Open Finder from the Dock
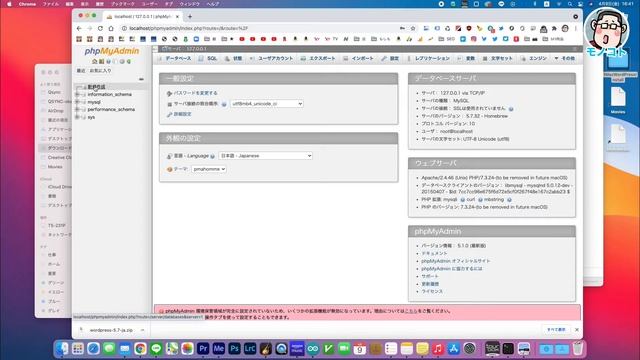The height and width of the screenshot is (360, 640). [x=62, y=349]
